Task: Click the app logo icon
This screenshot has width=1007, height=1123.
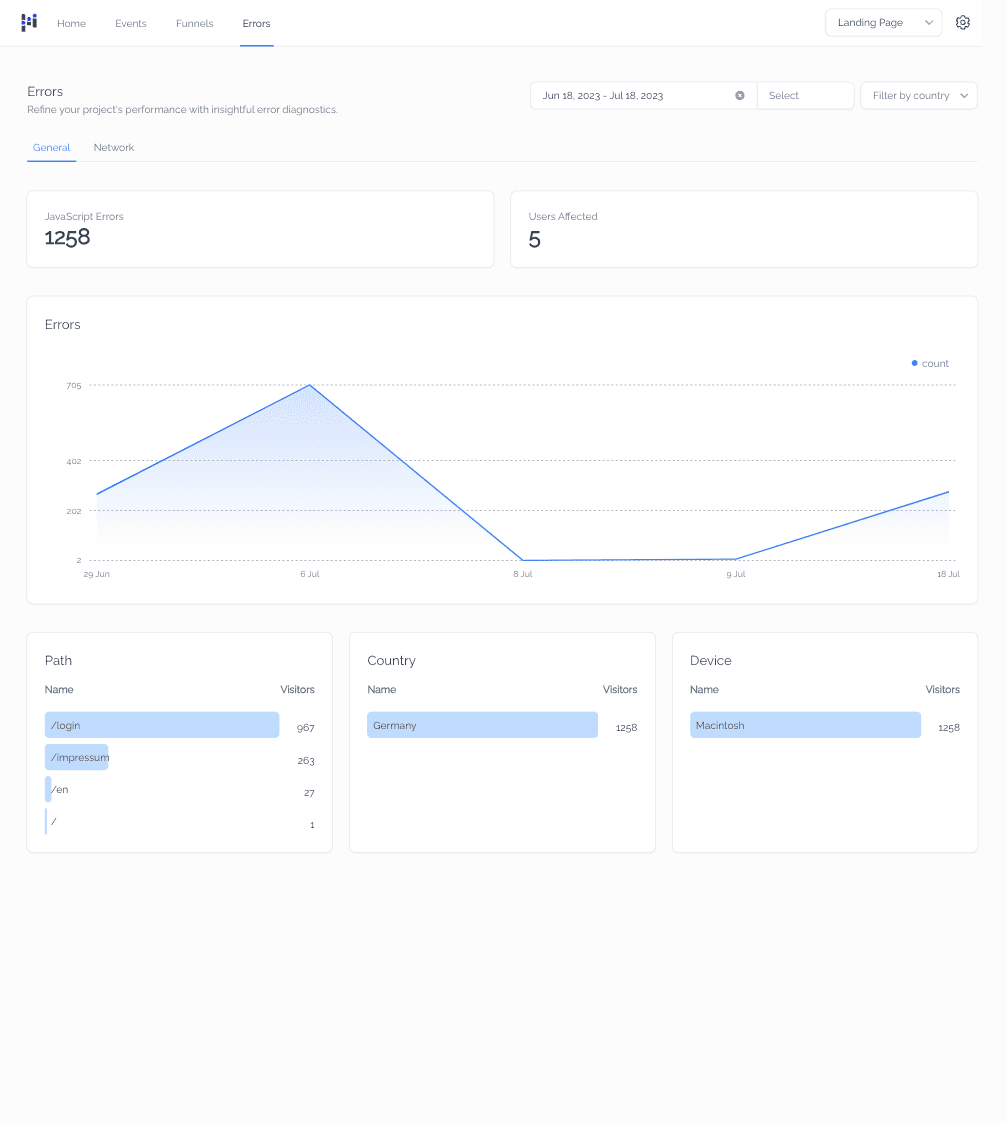Action: (29, 22)
